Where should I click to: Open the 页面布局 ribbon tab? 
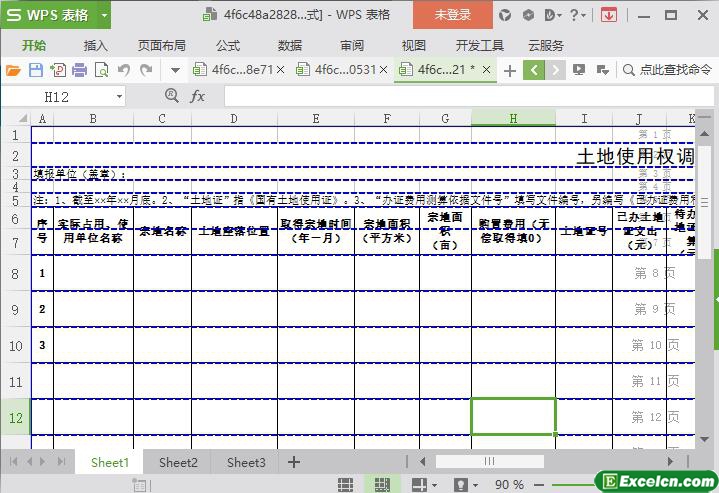point(161,45)
